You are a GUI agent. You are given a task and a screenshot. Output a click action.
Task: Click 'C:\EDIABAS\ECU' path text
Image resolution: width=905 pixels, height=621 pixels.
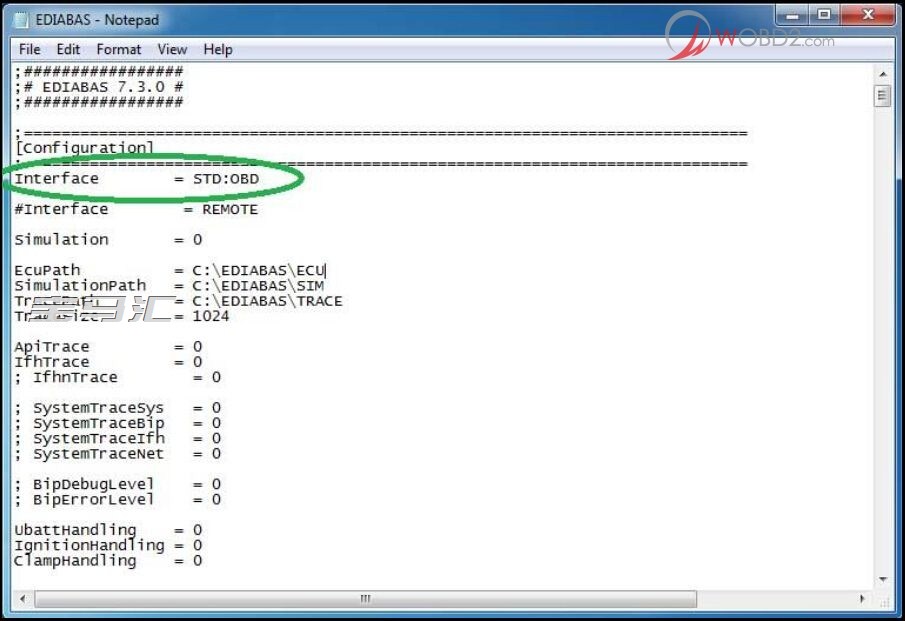tap(259, 270)
